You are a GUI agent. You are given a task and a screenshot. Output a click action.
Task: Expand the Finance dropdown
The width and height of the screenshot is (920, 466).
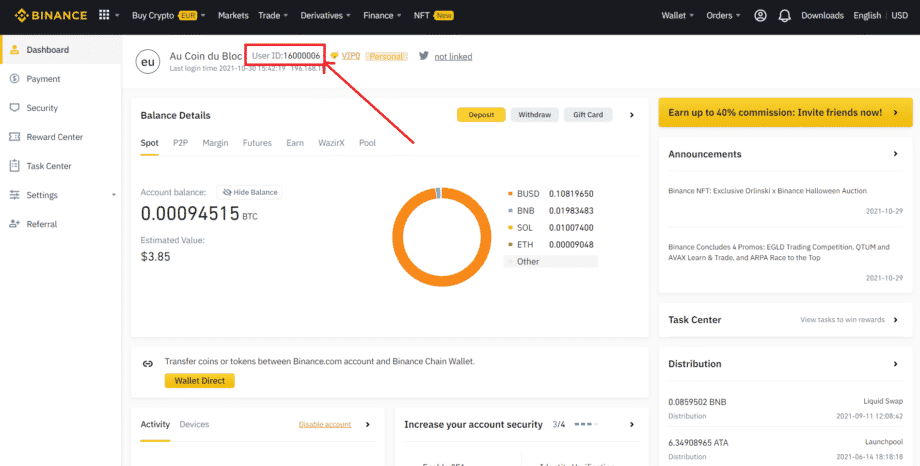coord(400,16)
